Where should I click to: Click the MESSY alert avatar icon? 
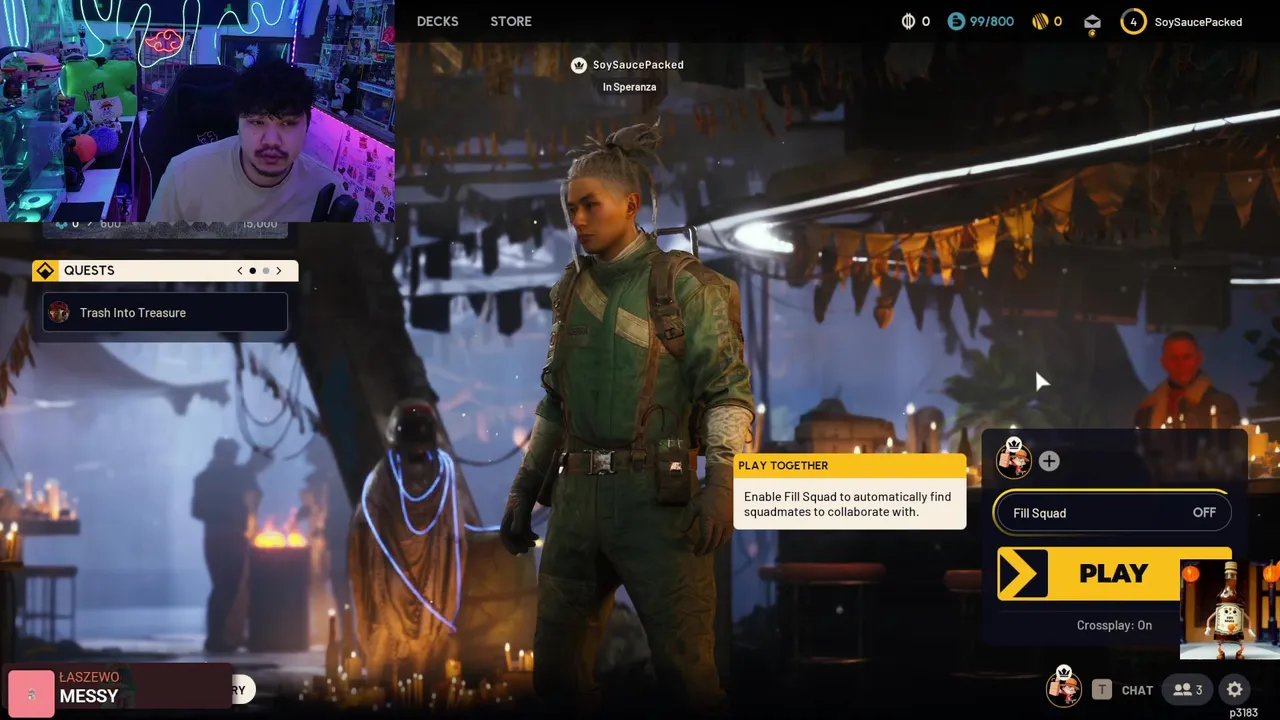coord(31,695)
